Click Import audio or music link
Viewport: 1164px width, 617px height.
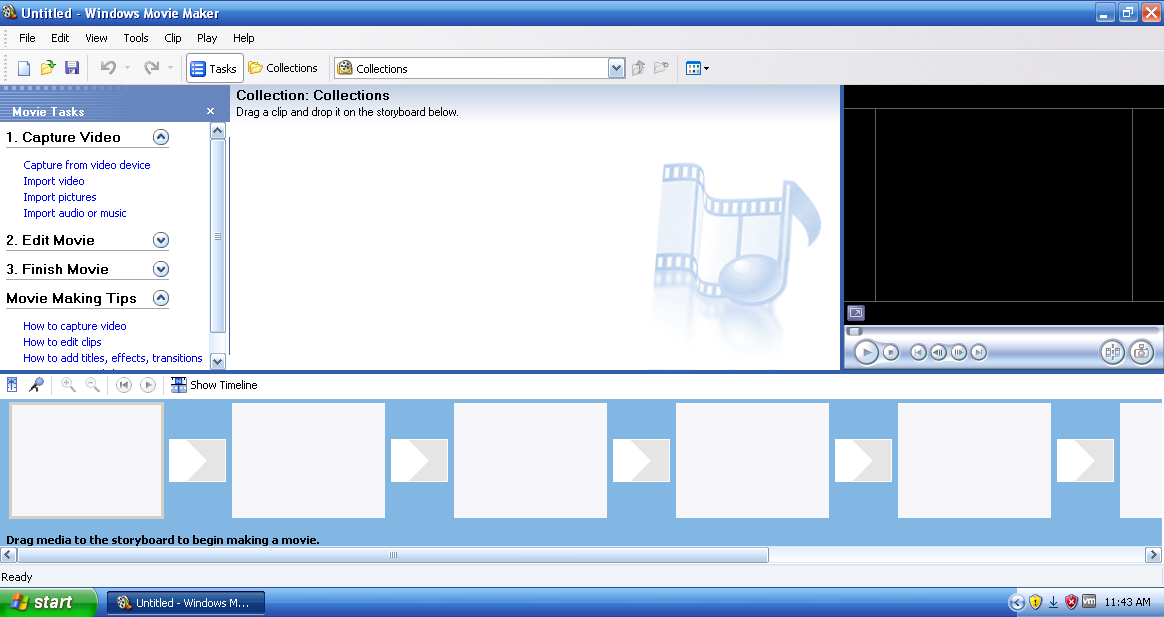pos(75,213)
